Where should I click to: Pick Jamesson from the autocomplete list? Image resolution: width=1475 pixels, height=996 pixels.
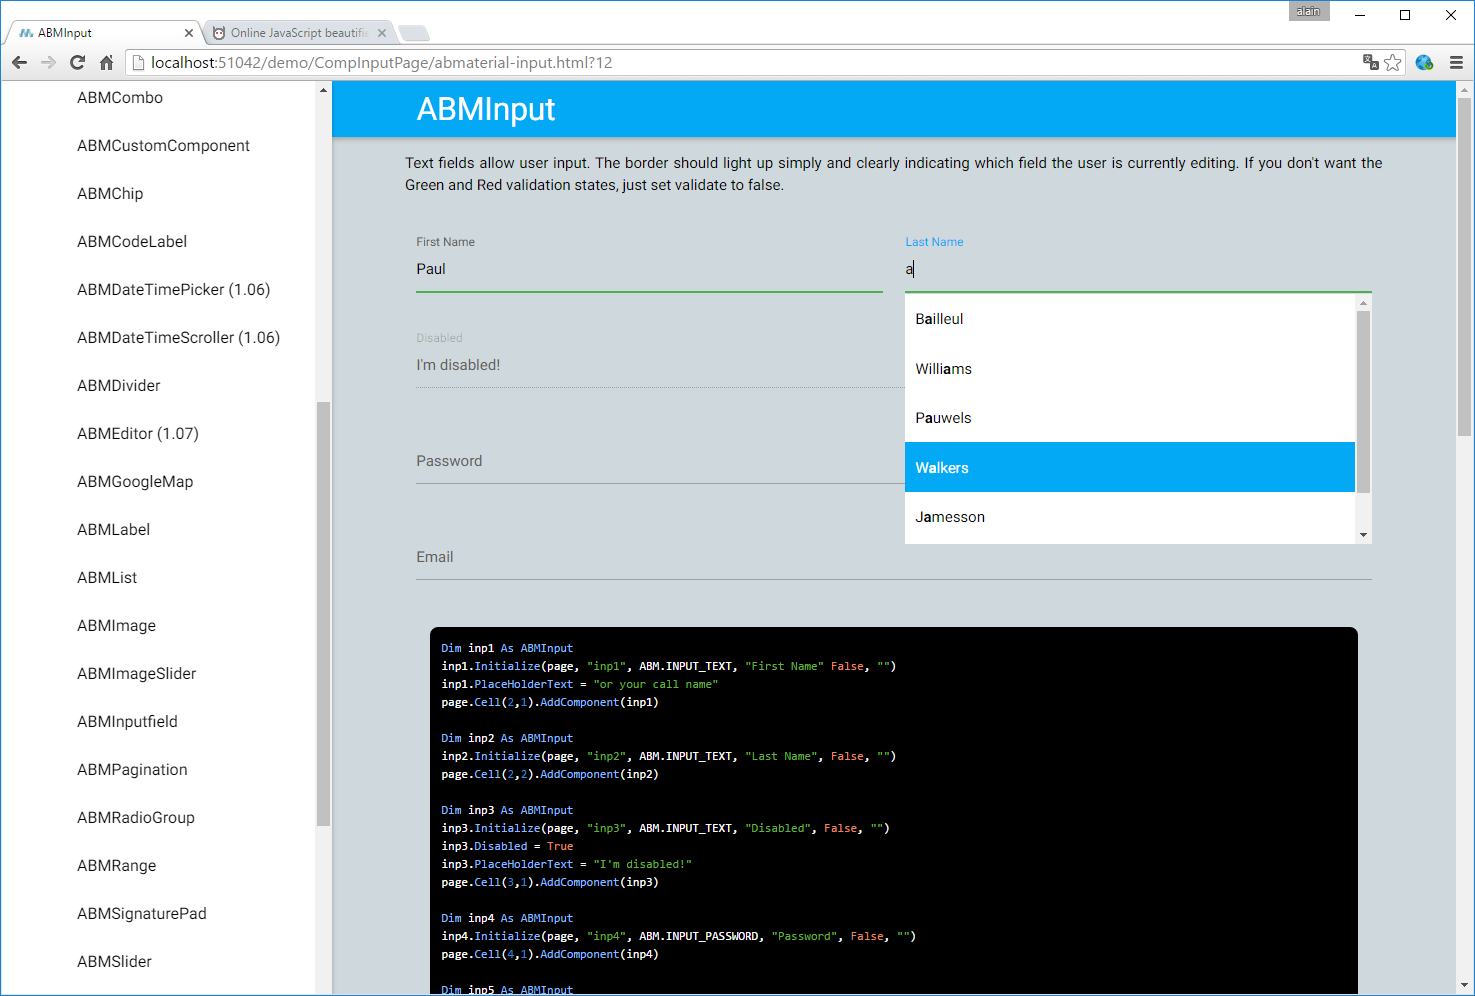coord(1130,517)
